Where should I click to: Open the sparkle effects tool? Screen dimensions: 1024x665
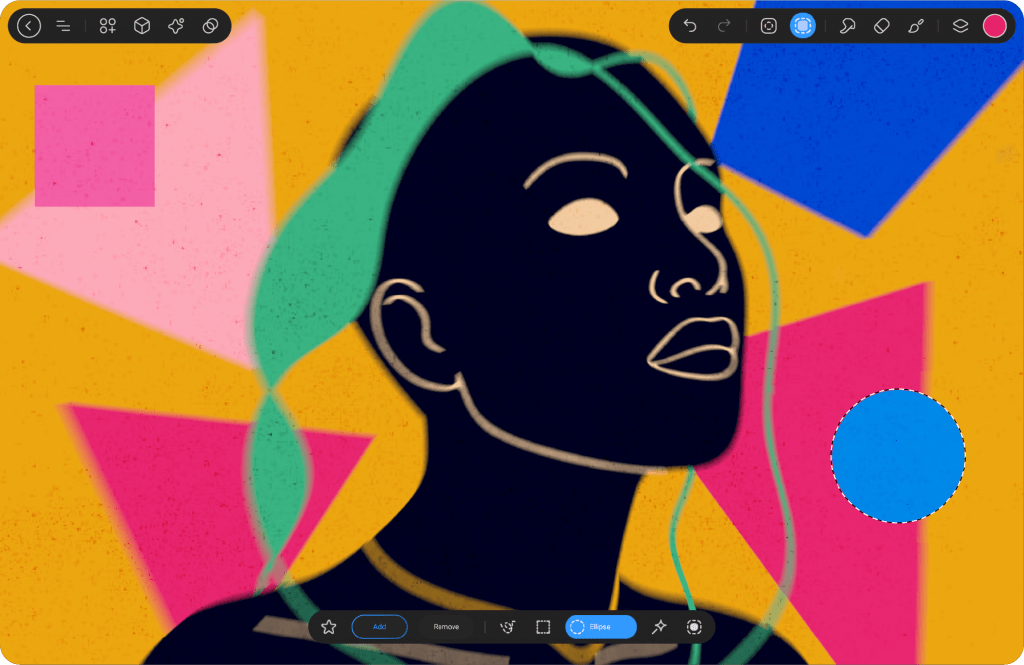point(176,26)
